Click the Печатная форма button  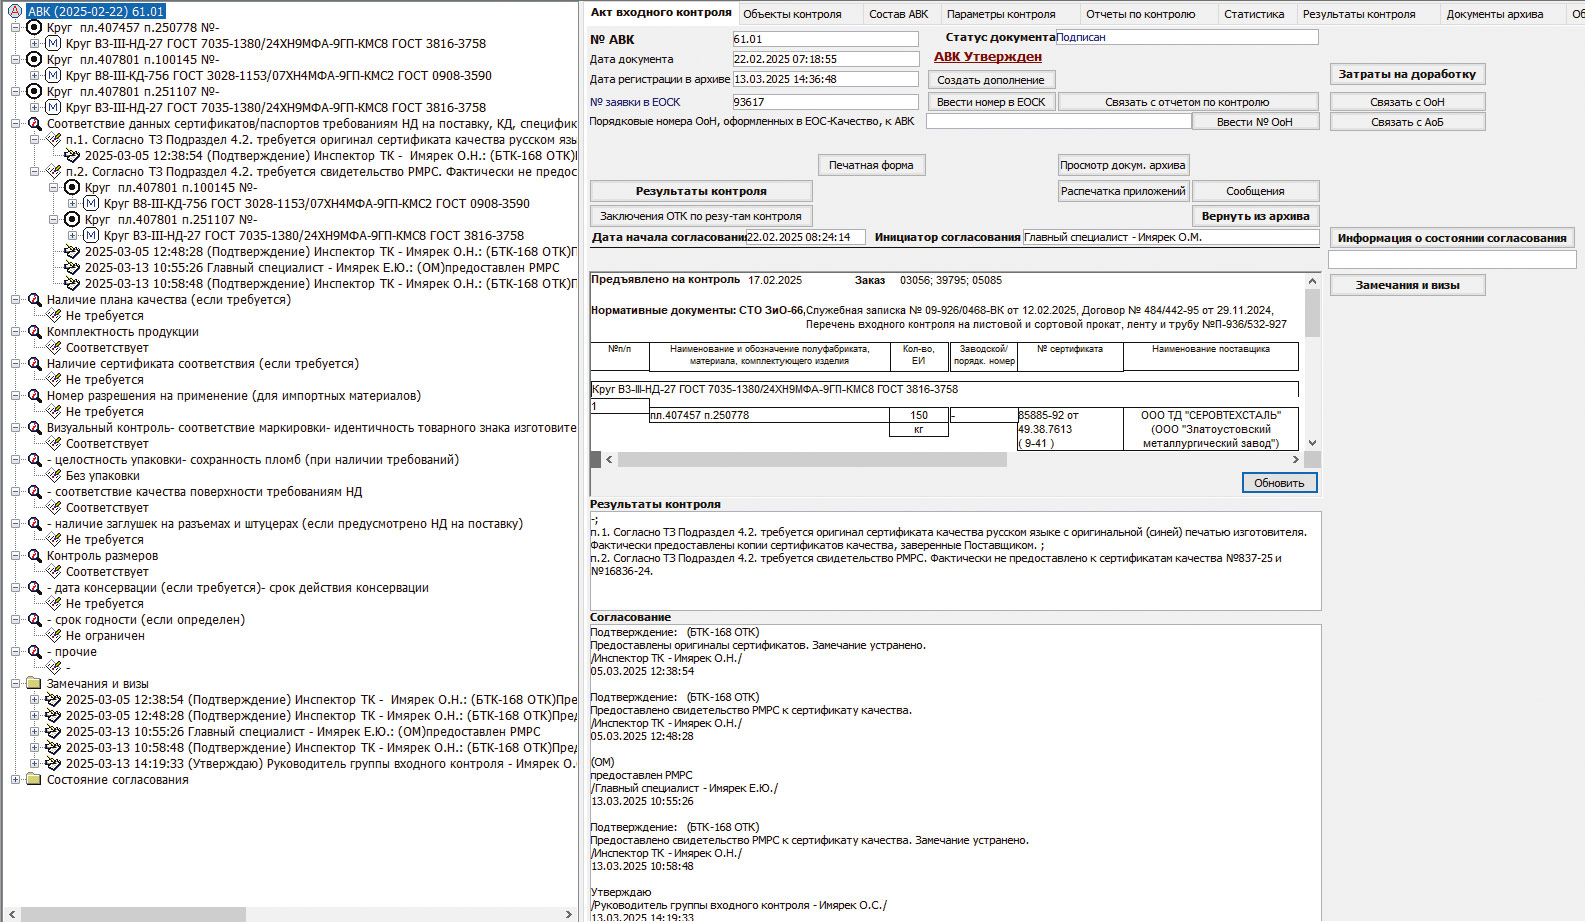pos(870,165)
